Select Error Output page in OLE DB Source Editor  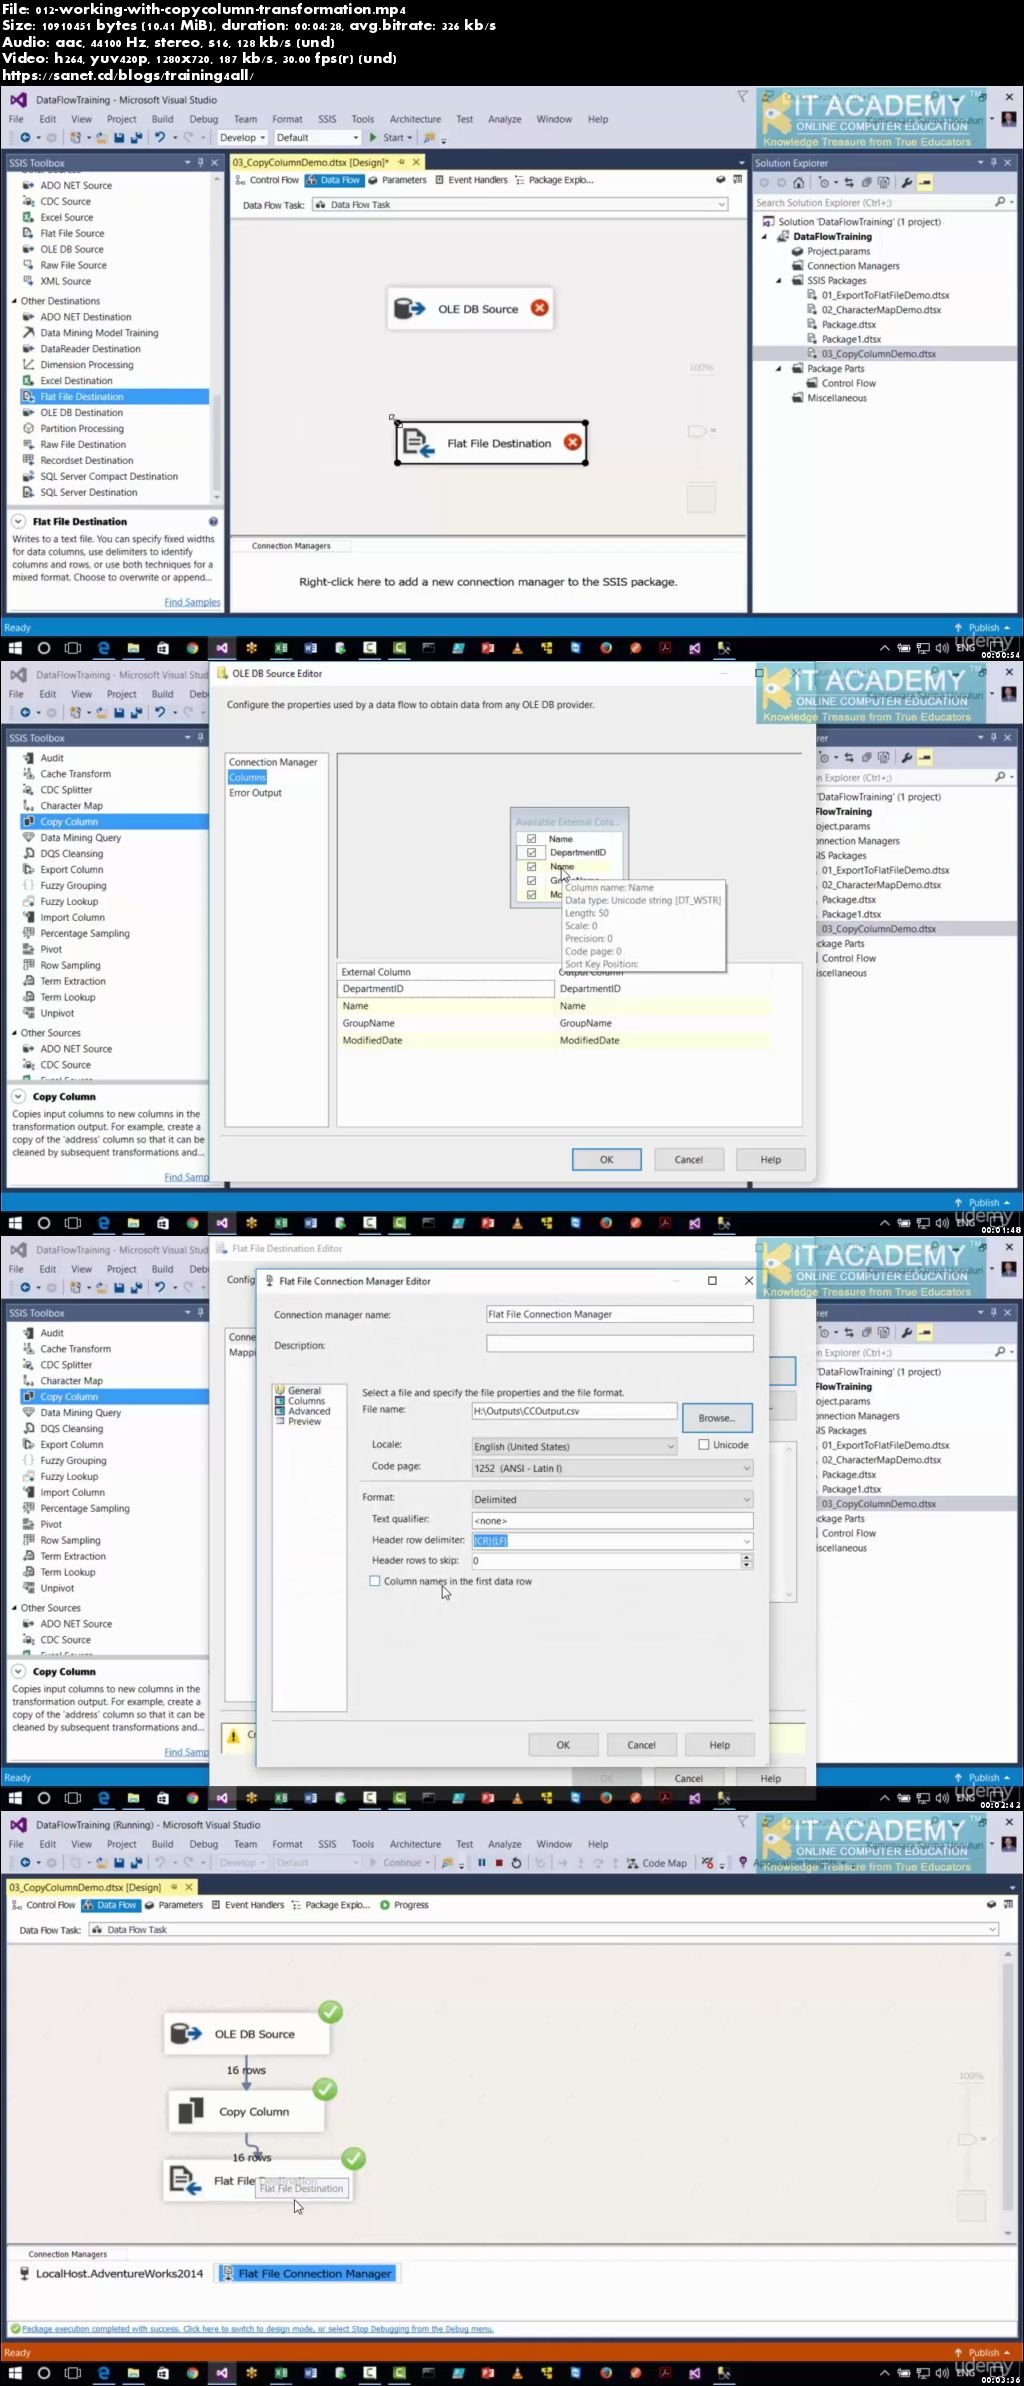pyautogui.click(x=255, y=793)
